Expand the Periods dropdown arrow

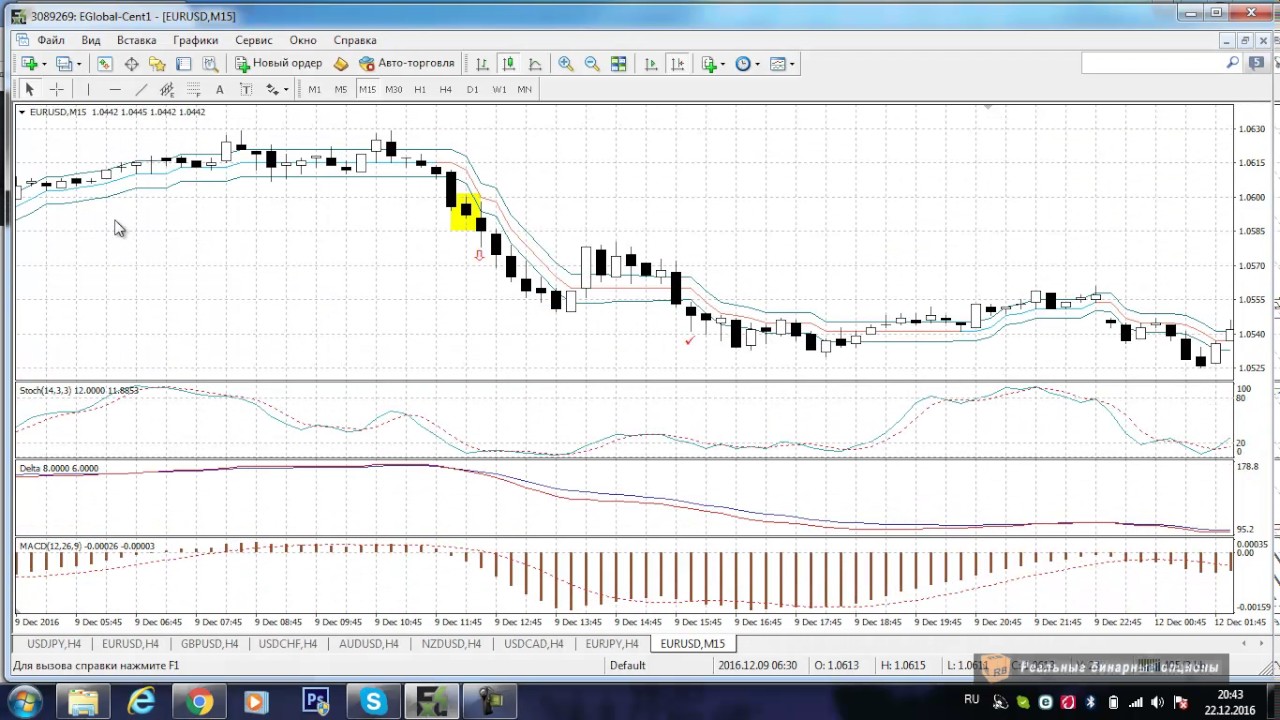[757, 64]
